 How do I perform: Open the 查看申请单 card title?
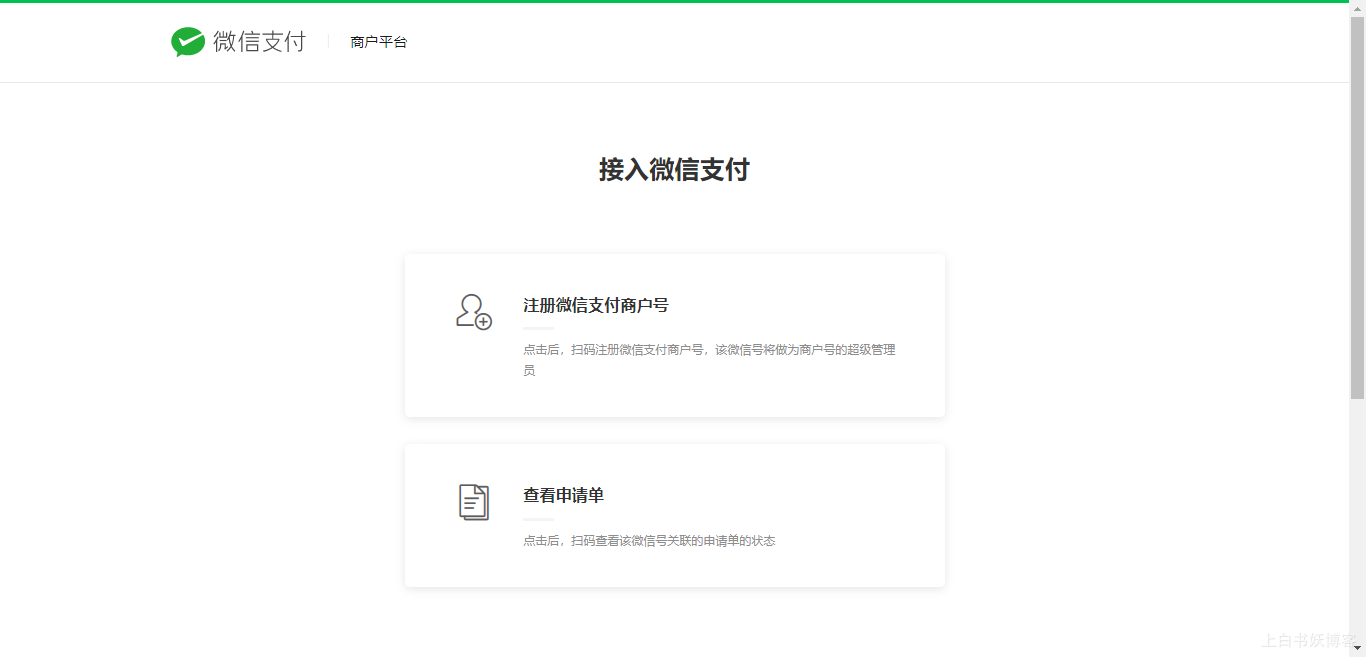pos(563,495)
